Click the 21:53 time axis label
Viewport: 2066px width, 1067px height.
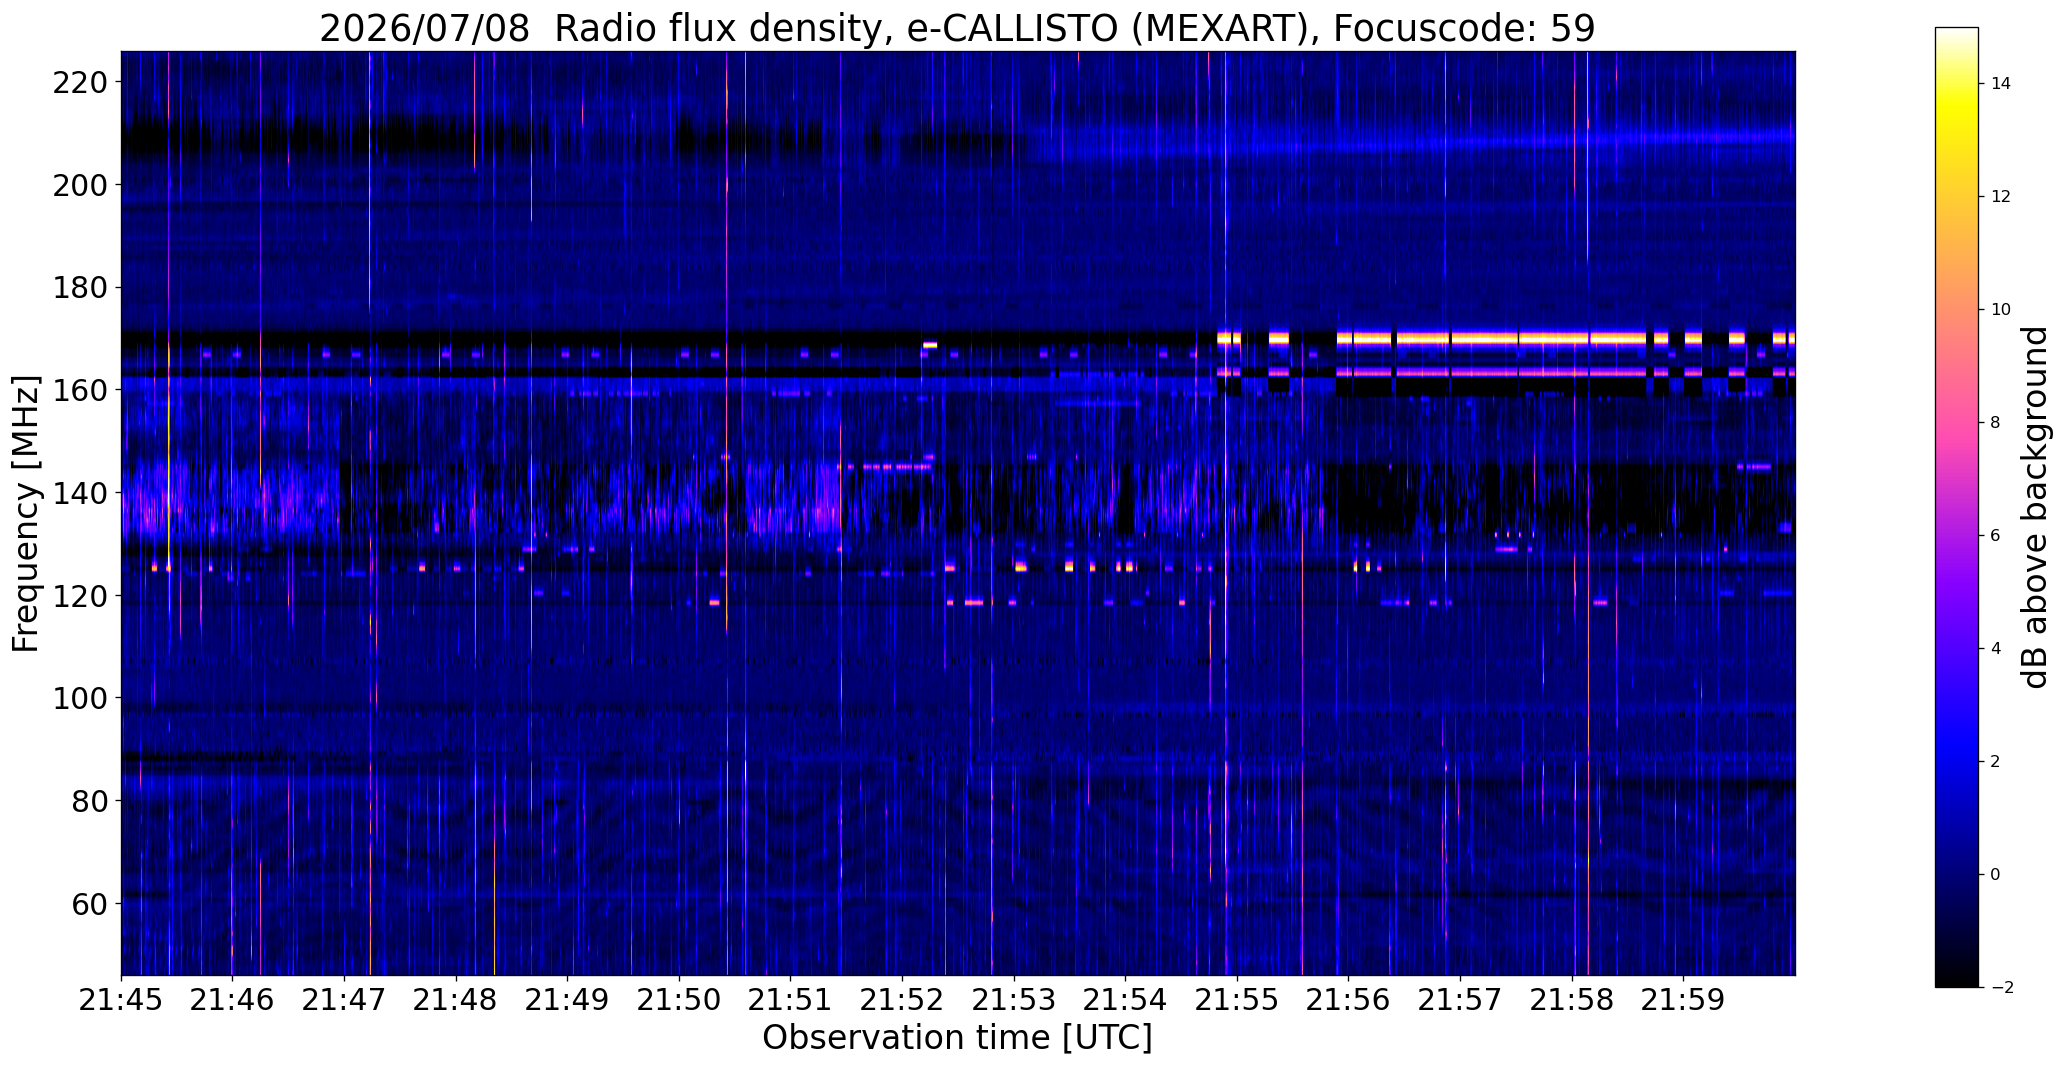coord(1014,1000)
